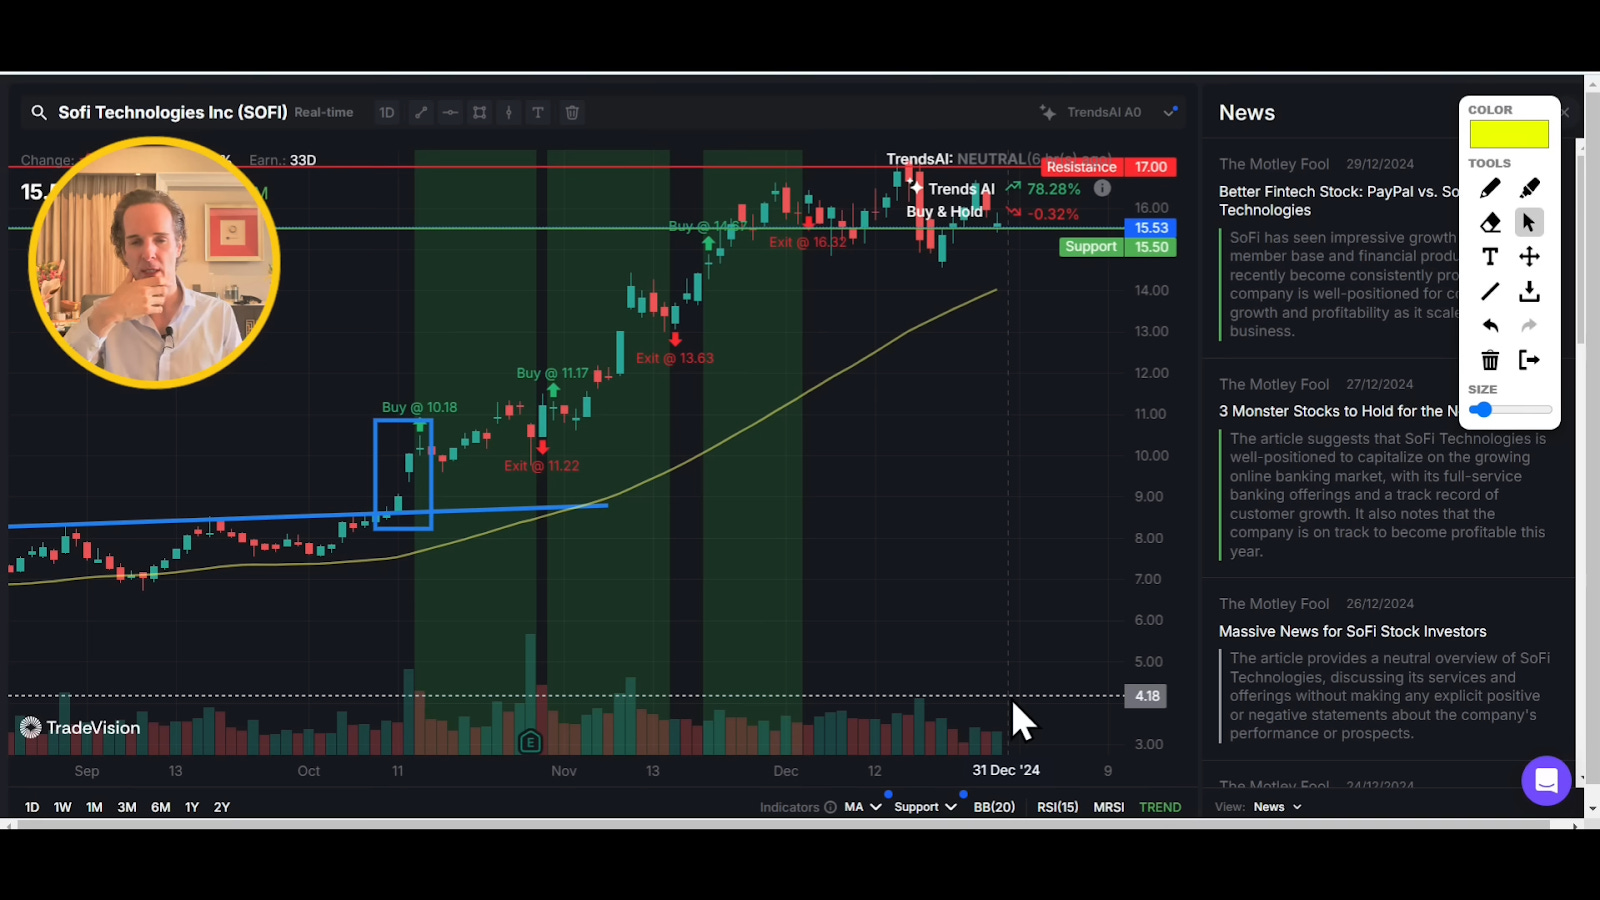The width and height of the screenshot is (1600, 900).
Task: Switch chart range to 1Y
Action: (192, 807)
